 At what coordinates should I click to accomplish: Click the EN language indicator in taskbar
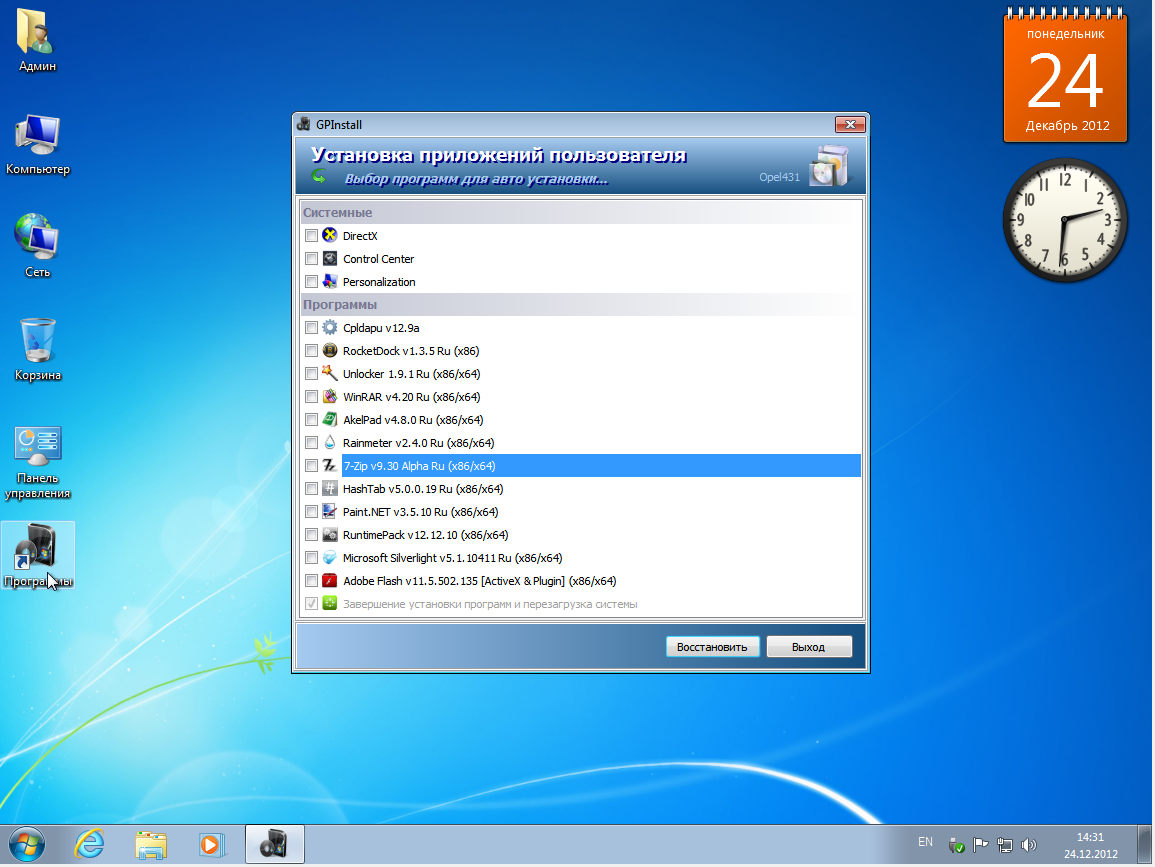pos(925,842)
